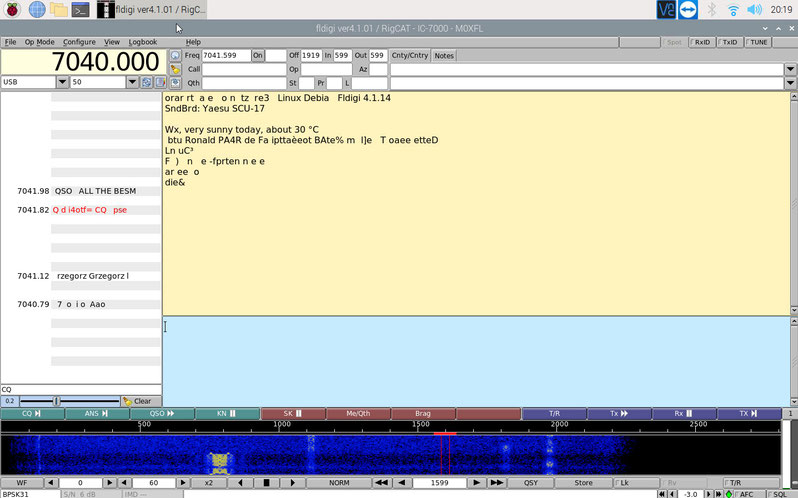
Task: Open Wi-Fi network tray icon
Action: [733, 9]
